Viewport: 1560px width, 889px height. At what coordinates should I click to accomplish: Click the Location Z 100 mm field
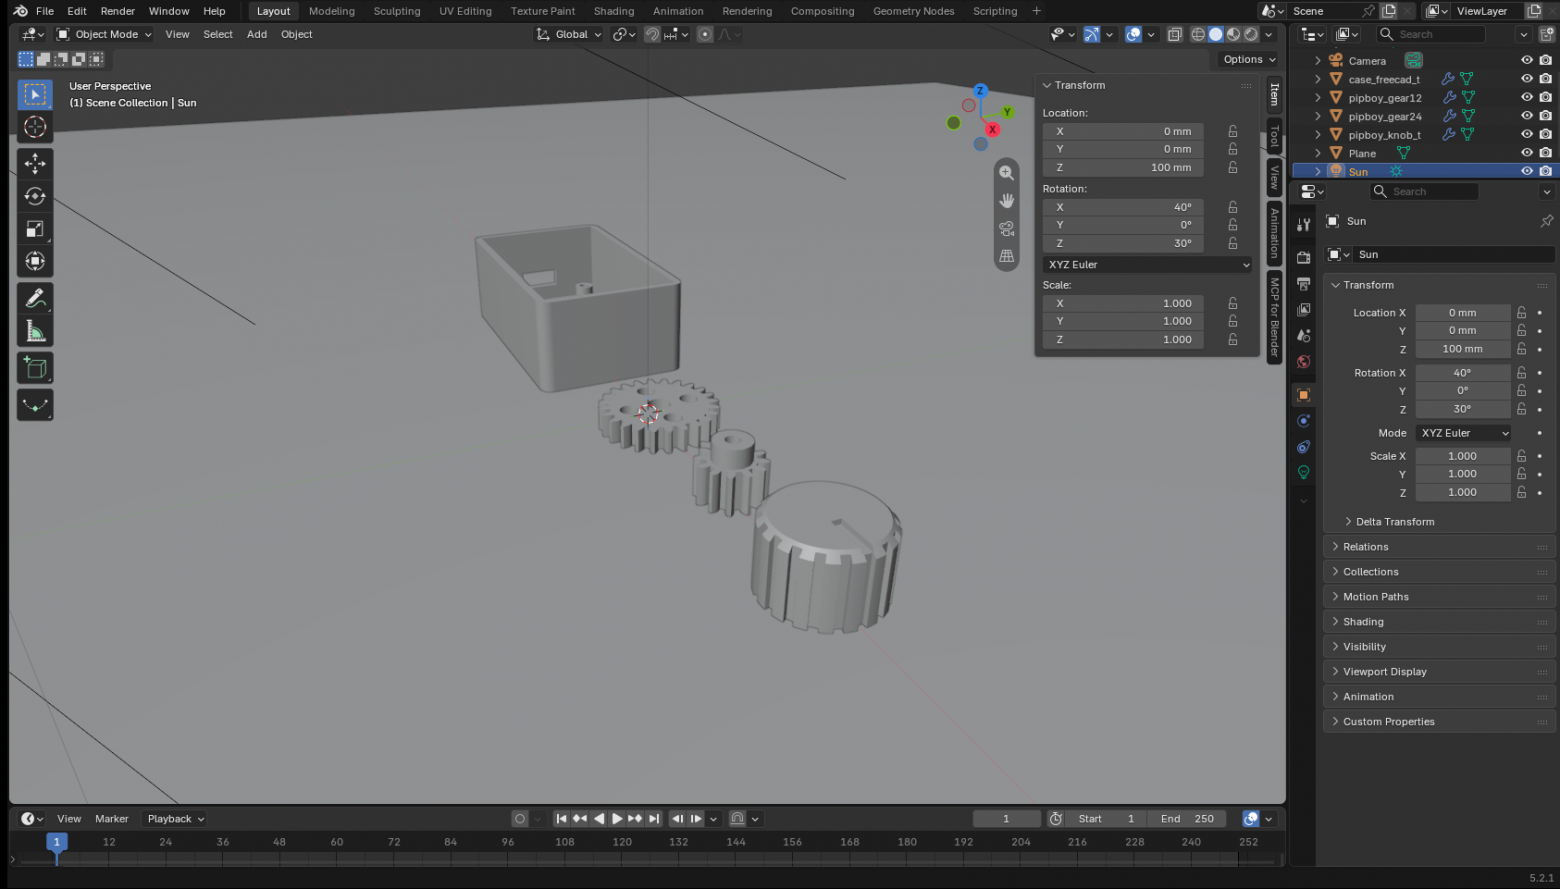[x=1124, y=168]
